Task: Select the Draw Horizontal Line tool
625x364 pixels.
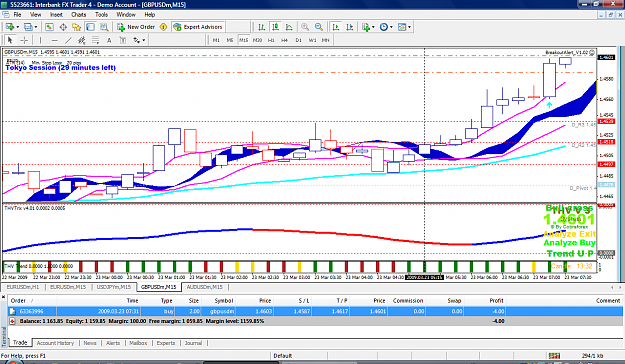Action: [x=55, y=40]
